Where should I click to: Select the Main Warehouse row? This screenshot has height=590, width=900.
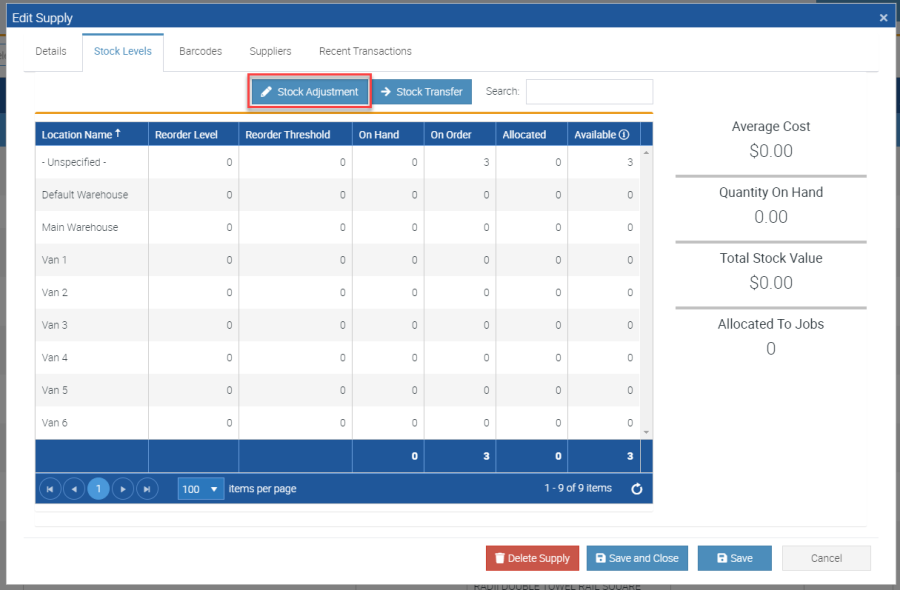[x=80, y=227]
